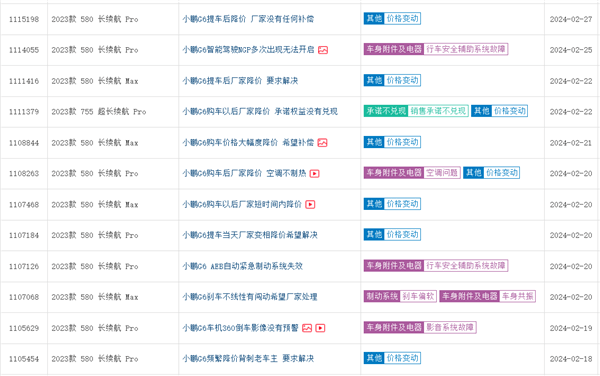Click the 2023款 755 超长续航 Pro model cell
This screenshot has height=376, width=600.
point(99,112)
